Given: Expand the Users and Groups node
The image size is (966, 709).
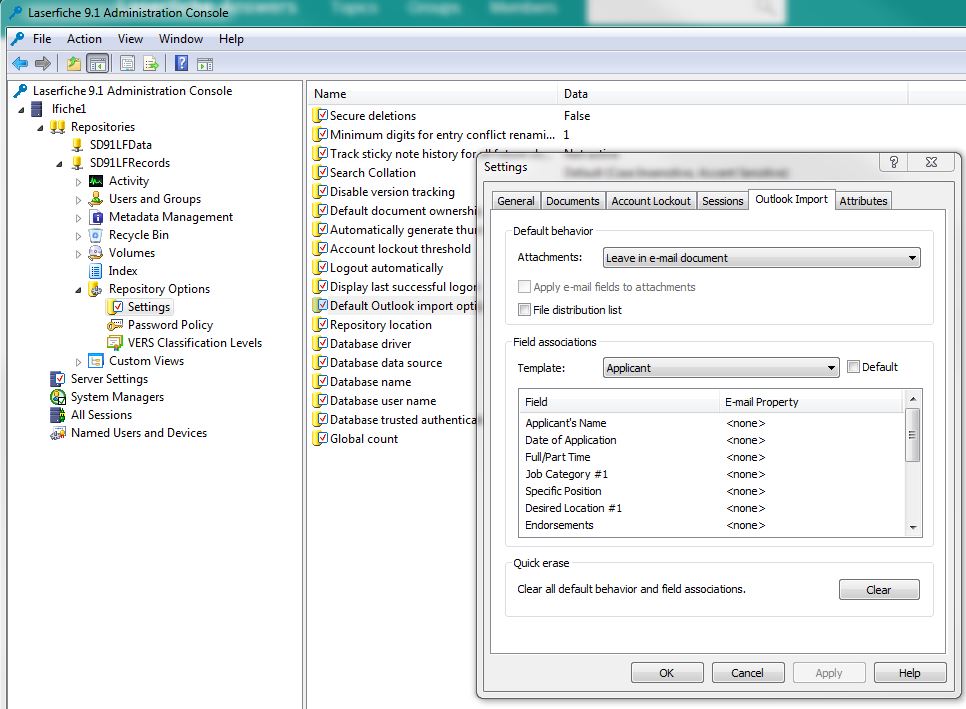Looking at the screenshot, I should point(78,200).
